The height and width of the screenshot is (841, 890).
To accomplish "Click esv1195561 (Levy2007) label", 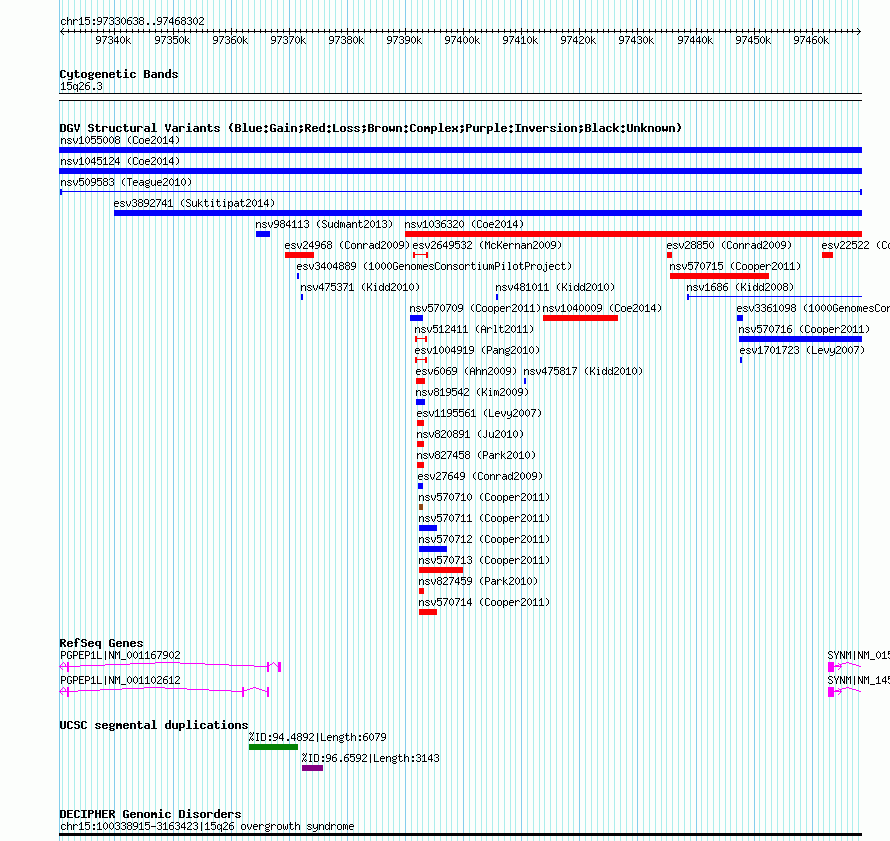I will (479, 413).
